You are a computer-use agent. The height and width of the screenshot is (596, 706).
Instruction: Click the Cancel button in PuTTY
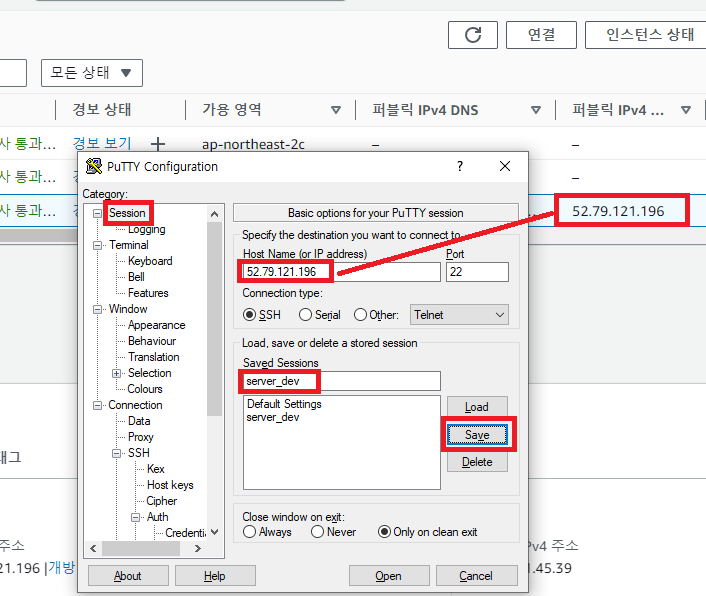tap(476, 576)
